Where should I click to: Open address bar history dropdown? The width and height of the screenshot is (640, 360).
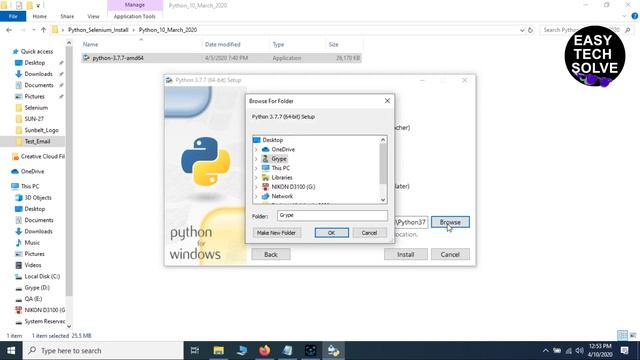pos(522,30)
